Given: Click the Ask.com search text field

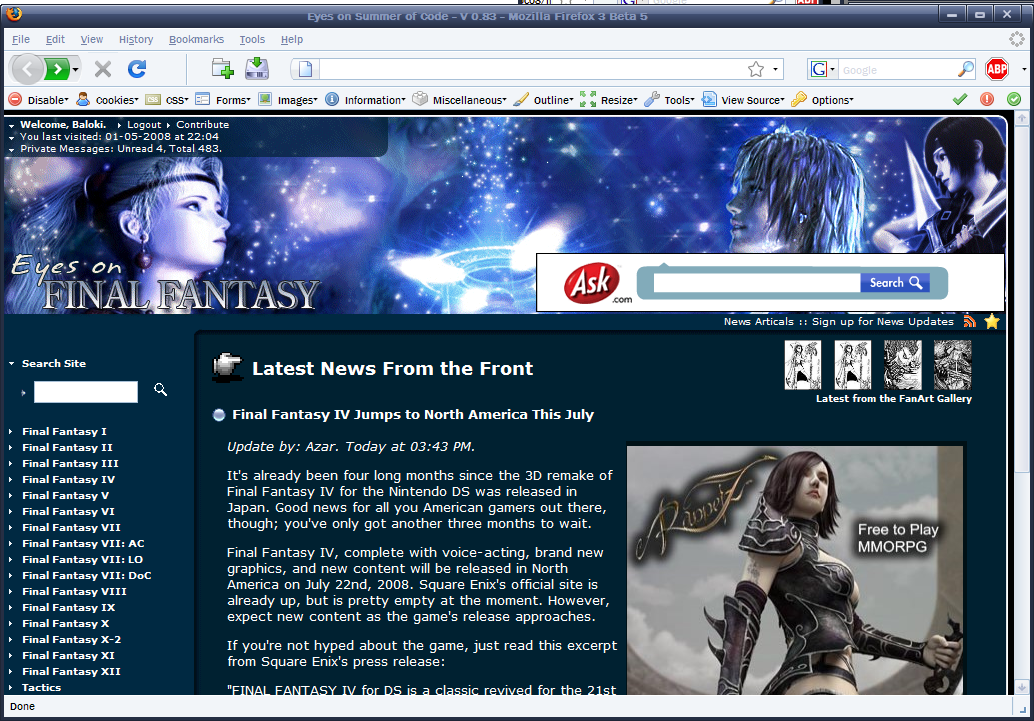Looking at the screenshot, I should [x=756, y=283].
